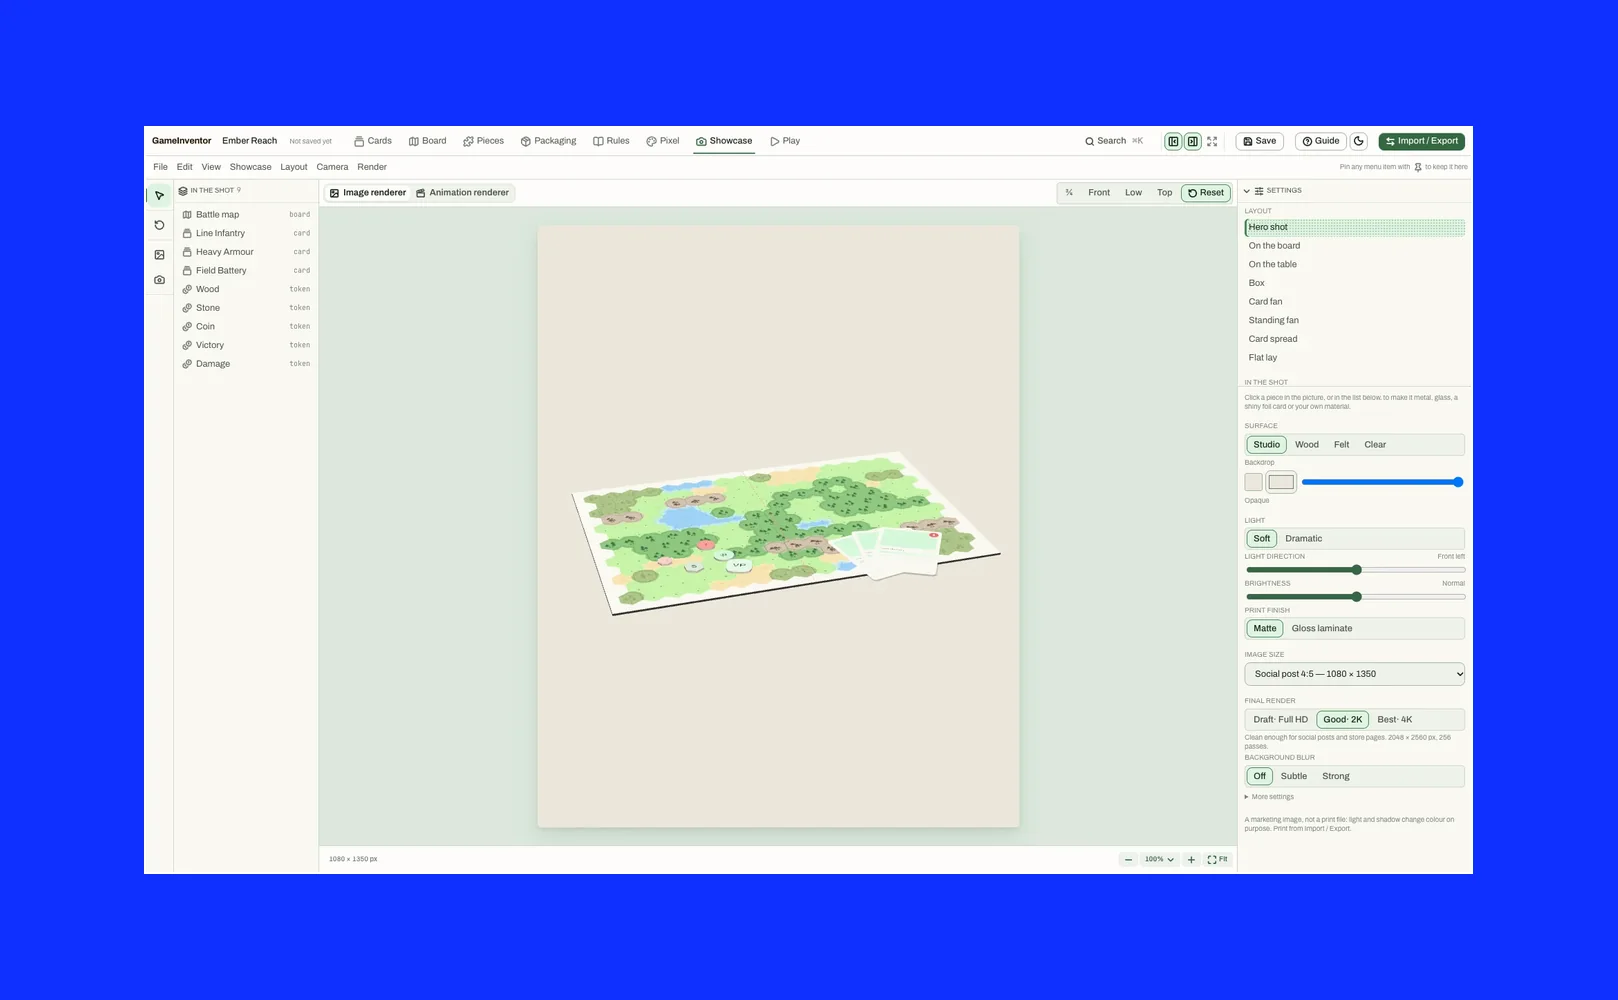The height and width of the screenshot is (1000, 1618).
Task: Zoom in with the plus icon
Action: [x=1191, y=859]
